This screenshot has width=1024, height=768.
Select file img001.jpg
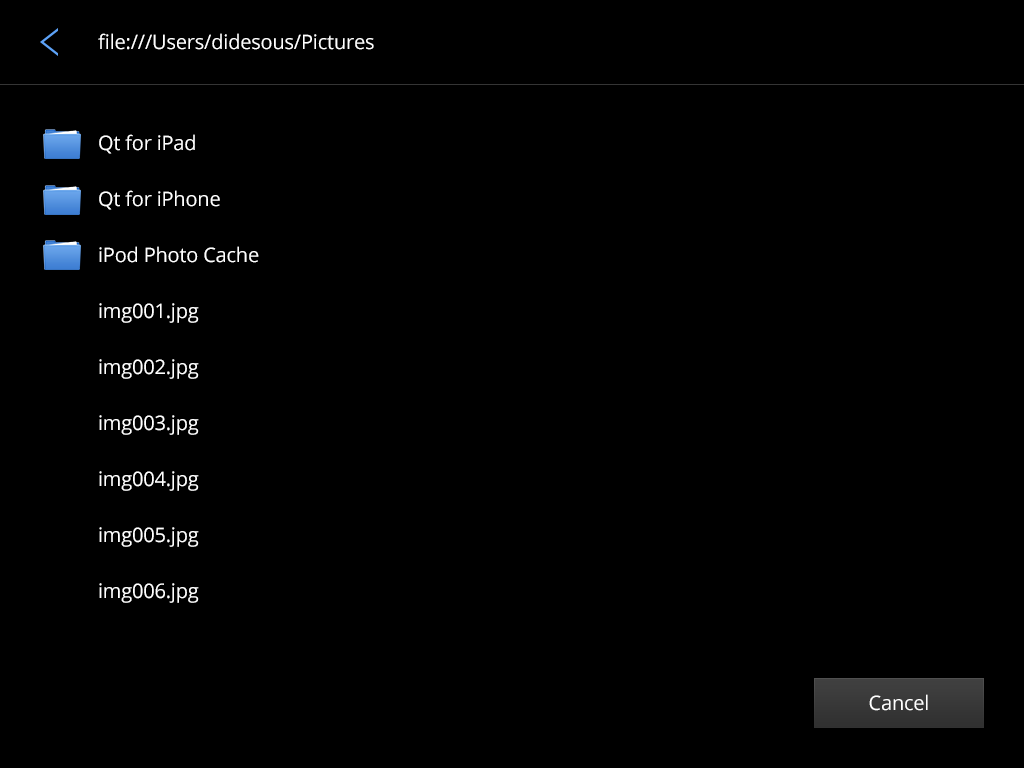[x=148, y=311]
